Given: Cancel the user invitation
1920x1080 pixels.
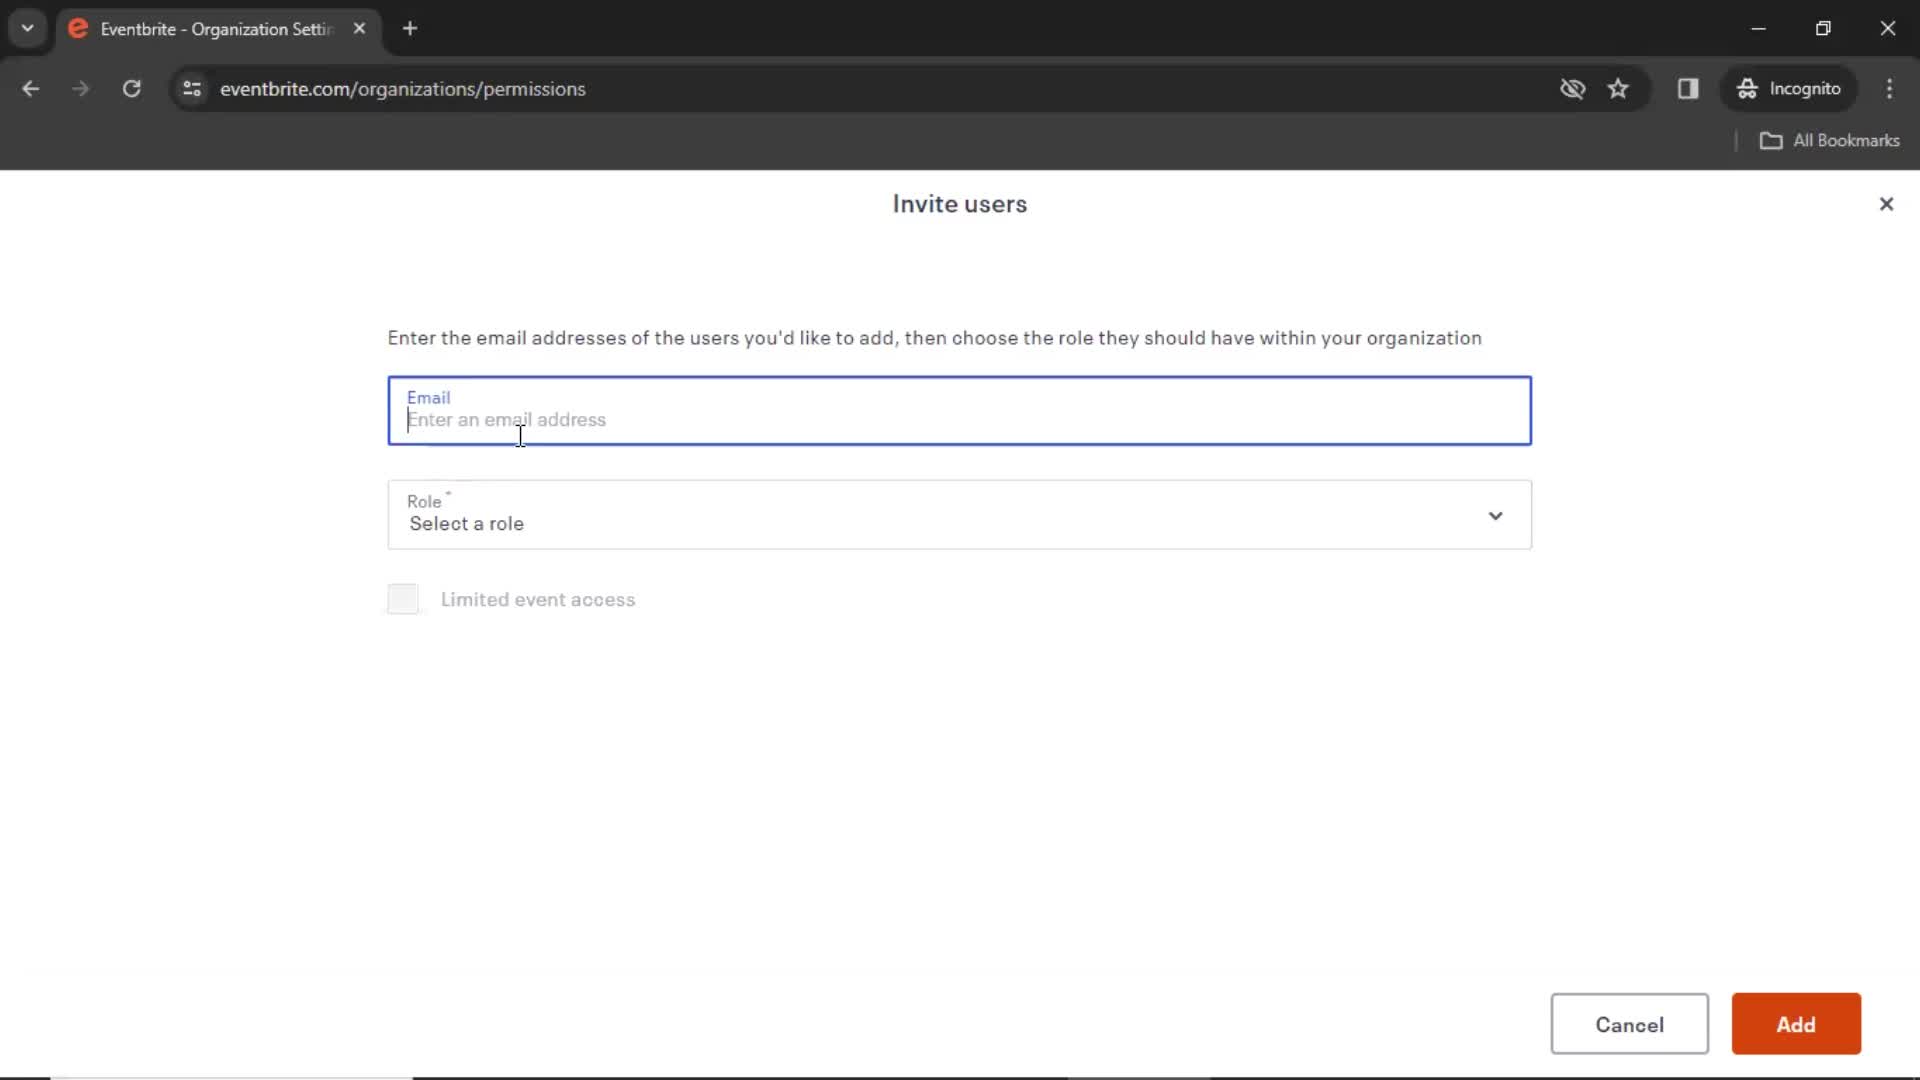Looking at the screenshot, I should (x=1629, y=1024).
